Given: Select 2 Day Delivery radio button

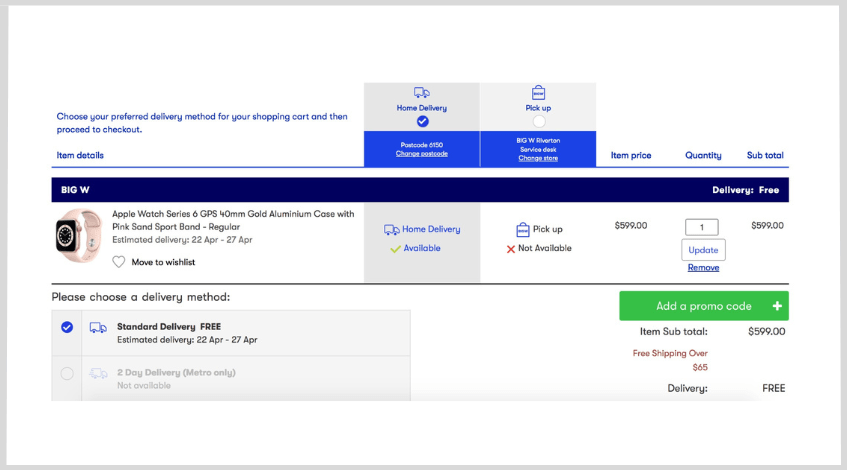Looking at the screenshot, I should (x=67, y=373).
